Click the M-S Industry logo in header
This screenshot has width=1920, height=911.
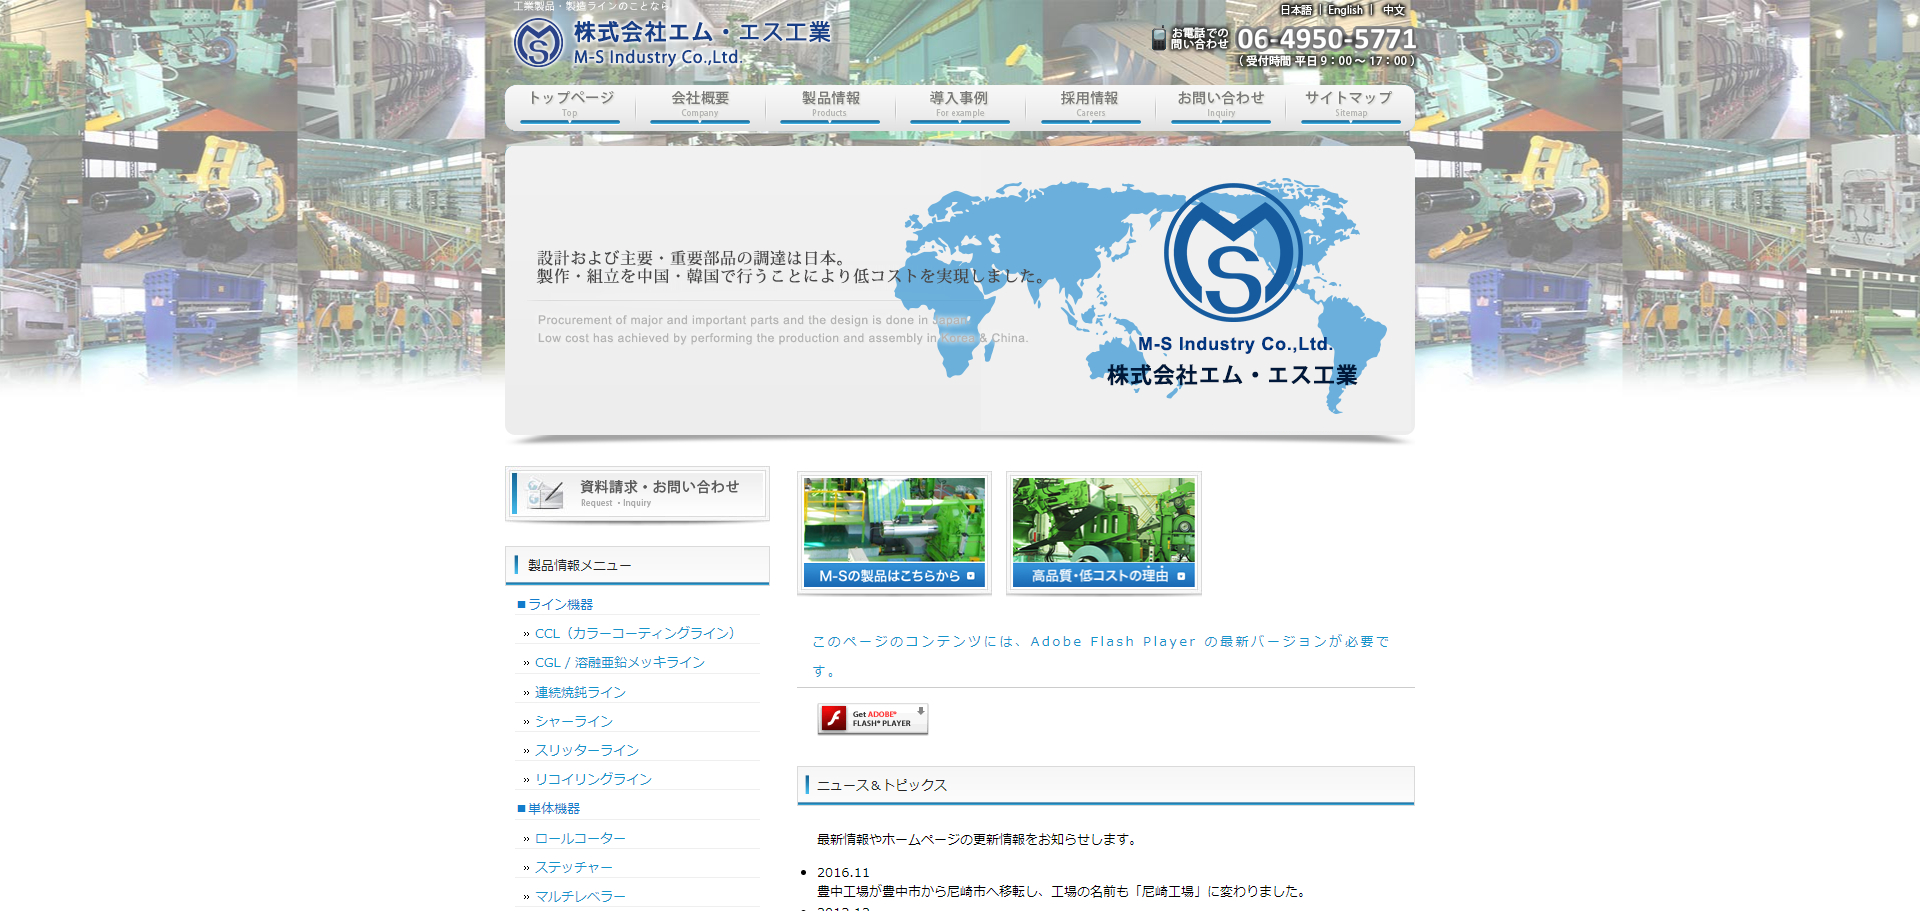538,43
